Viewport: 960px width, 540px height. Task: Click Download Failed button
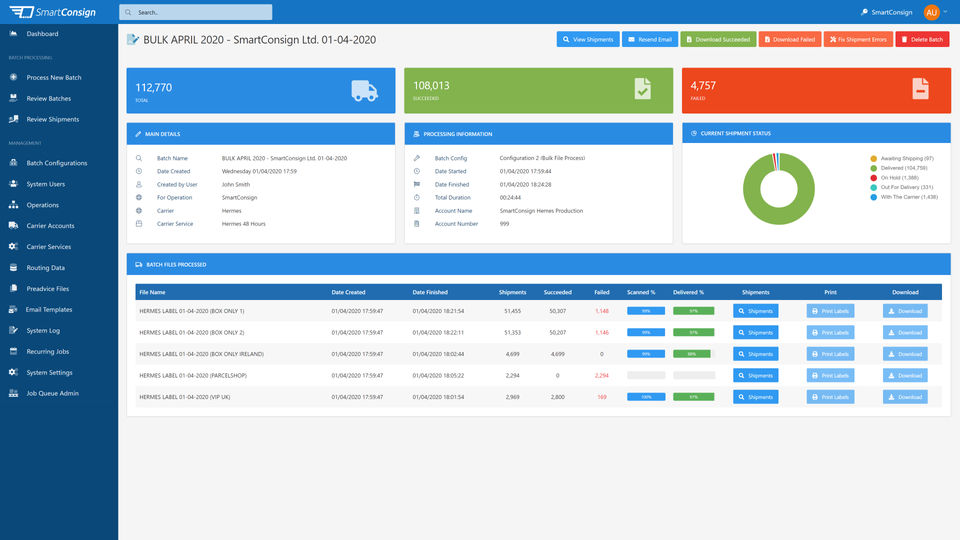click(x=790, y=39)
